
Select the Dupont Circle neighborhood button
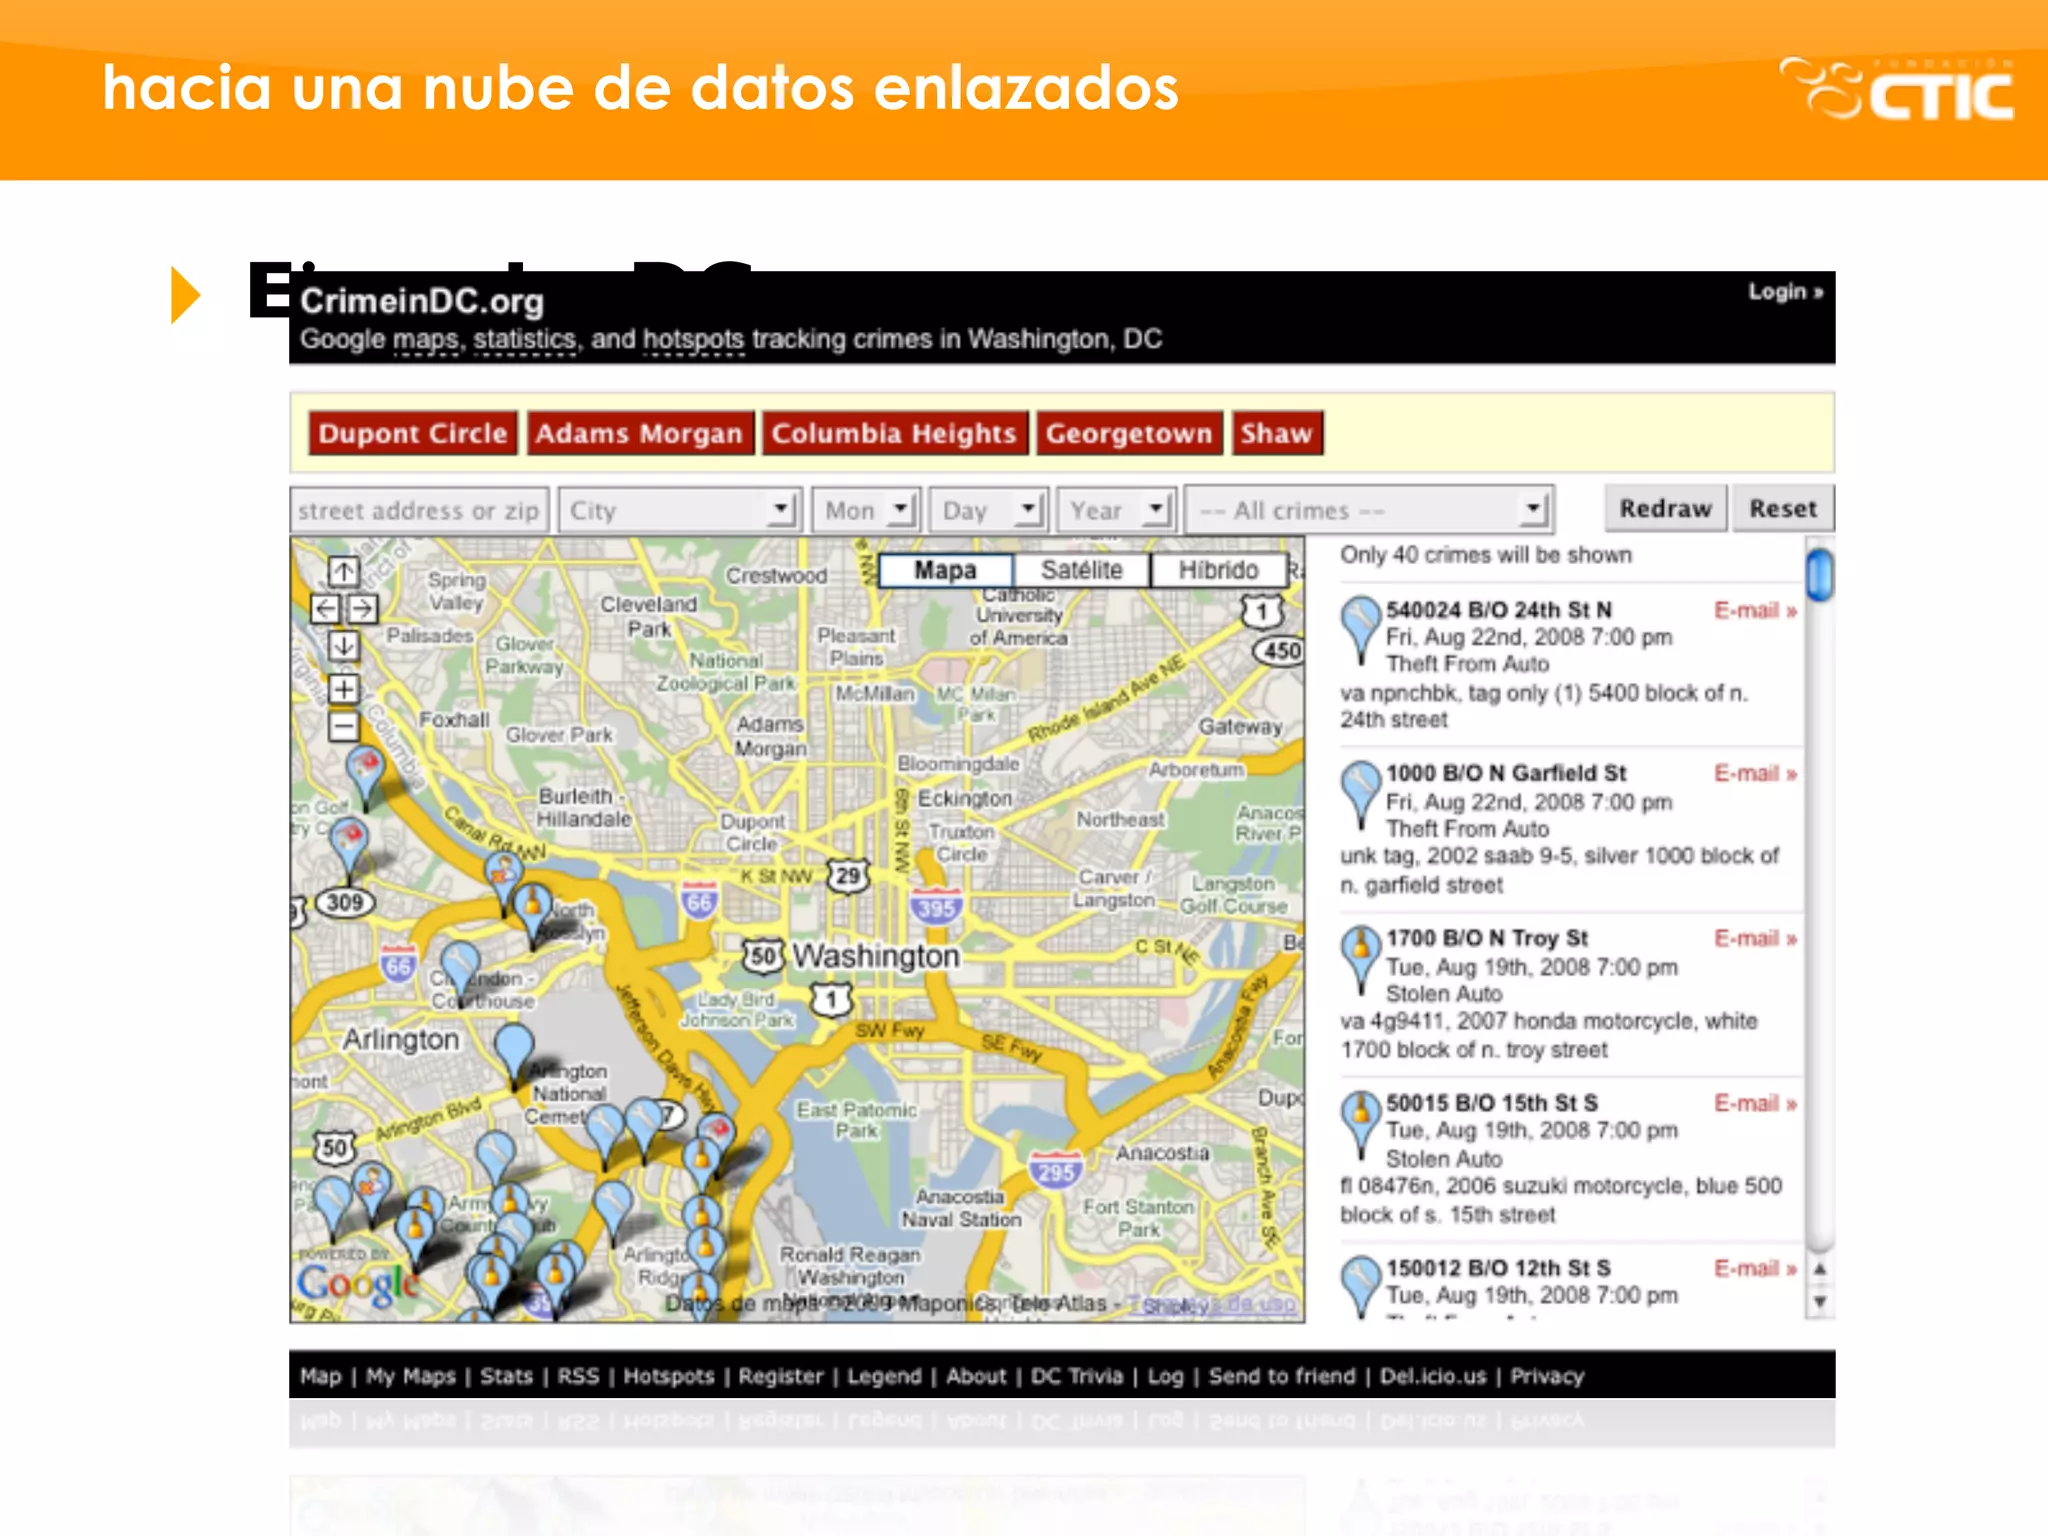413,433
